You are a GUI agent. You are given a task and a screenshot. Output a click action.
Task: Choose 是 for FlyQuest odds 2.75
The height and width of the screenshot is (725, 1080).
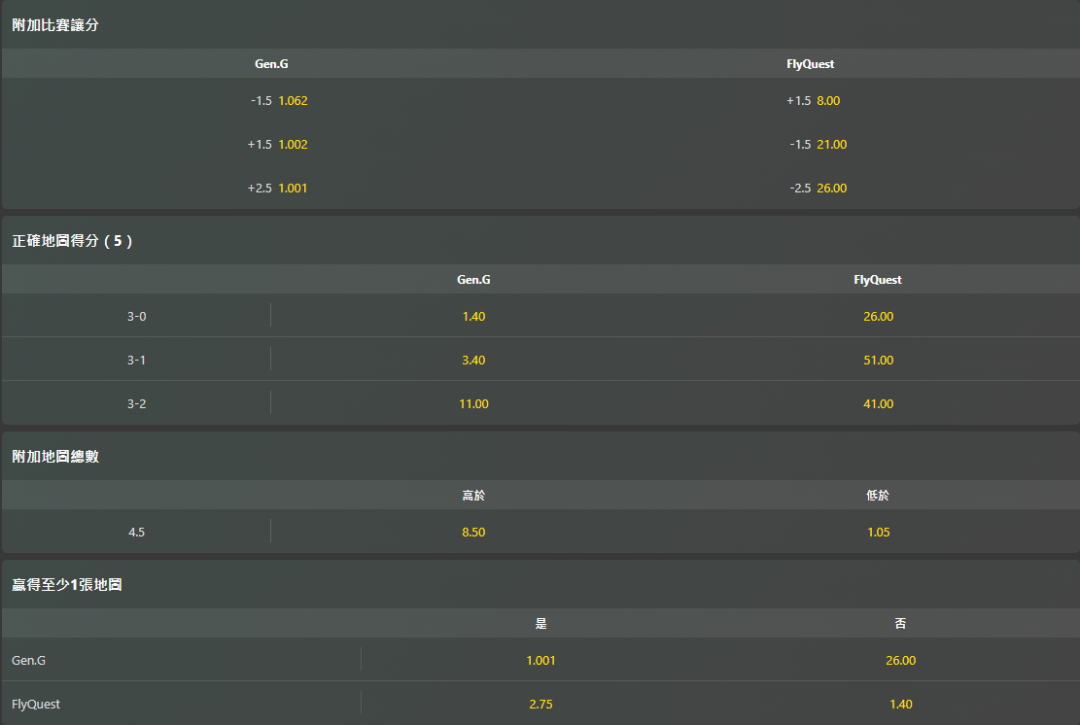coord(541,705)
